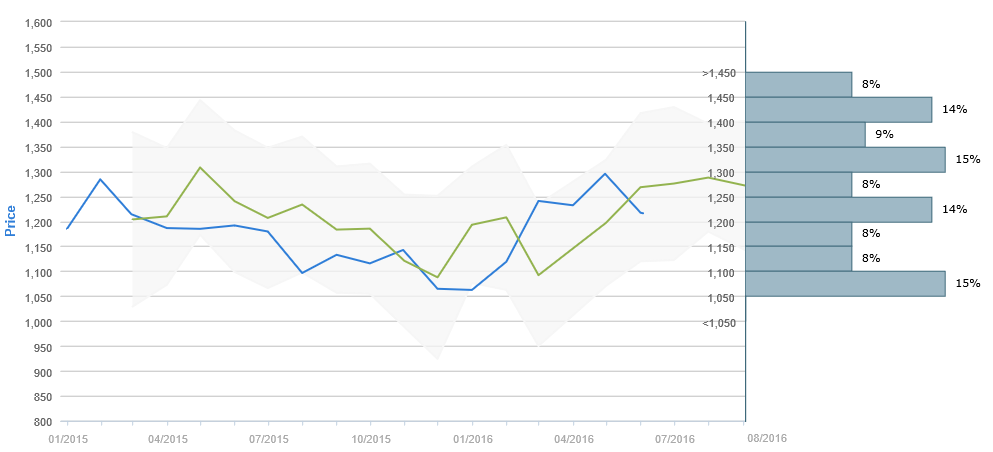Select the 01/2016 date label
This screenshot has height=452, width=993.
(x=472, y=439)
